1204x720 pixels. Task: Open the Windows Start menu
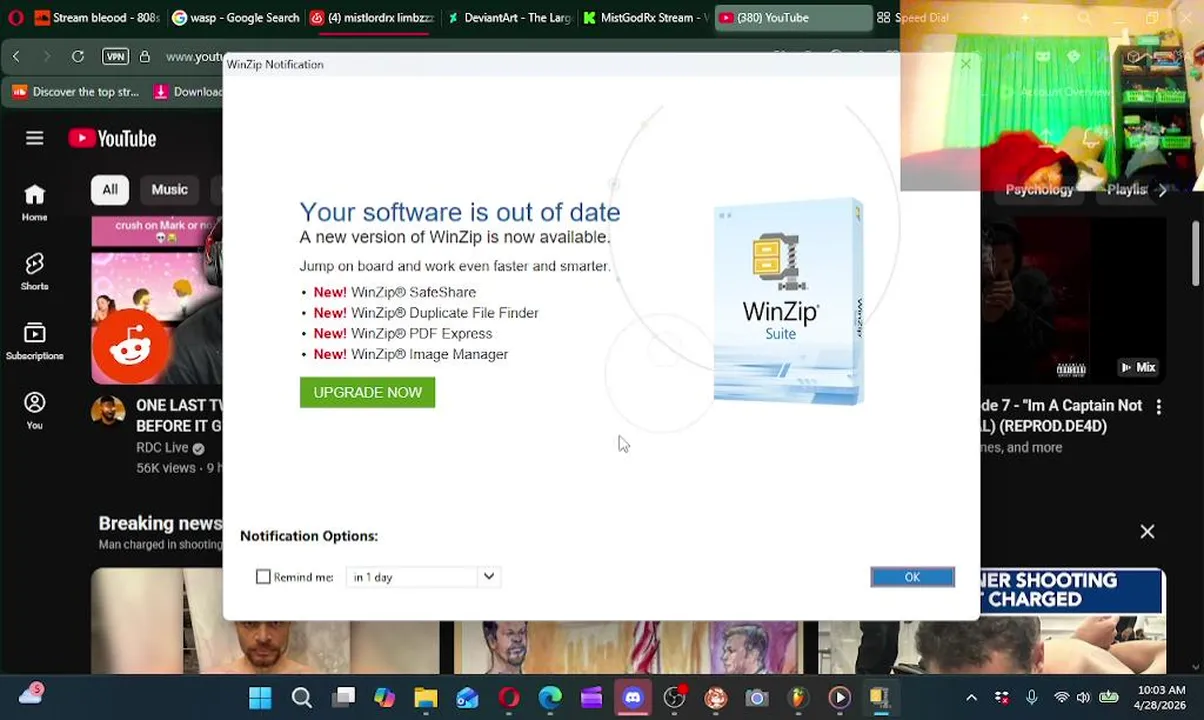click(260, 697)
